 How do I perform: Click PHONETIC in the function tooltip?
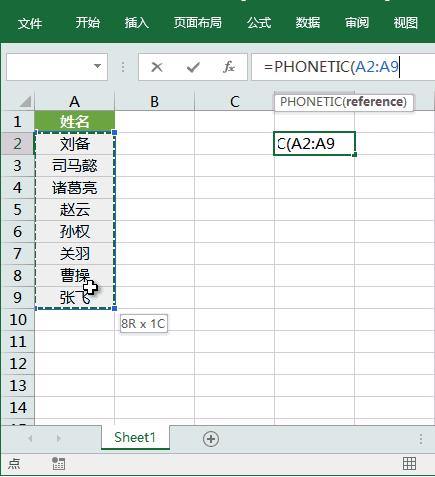[x=309, y=102]
